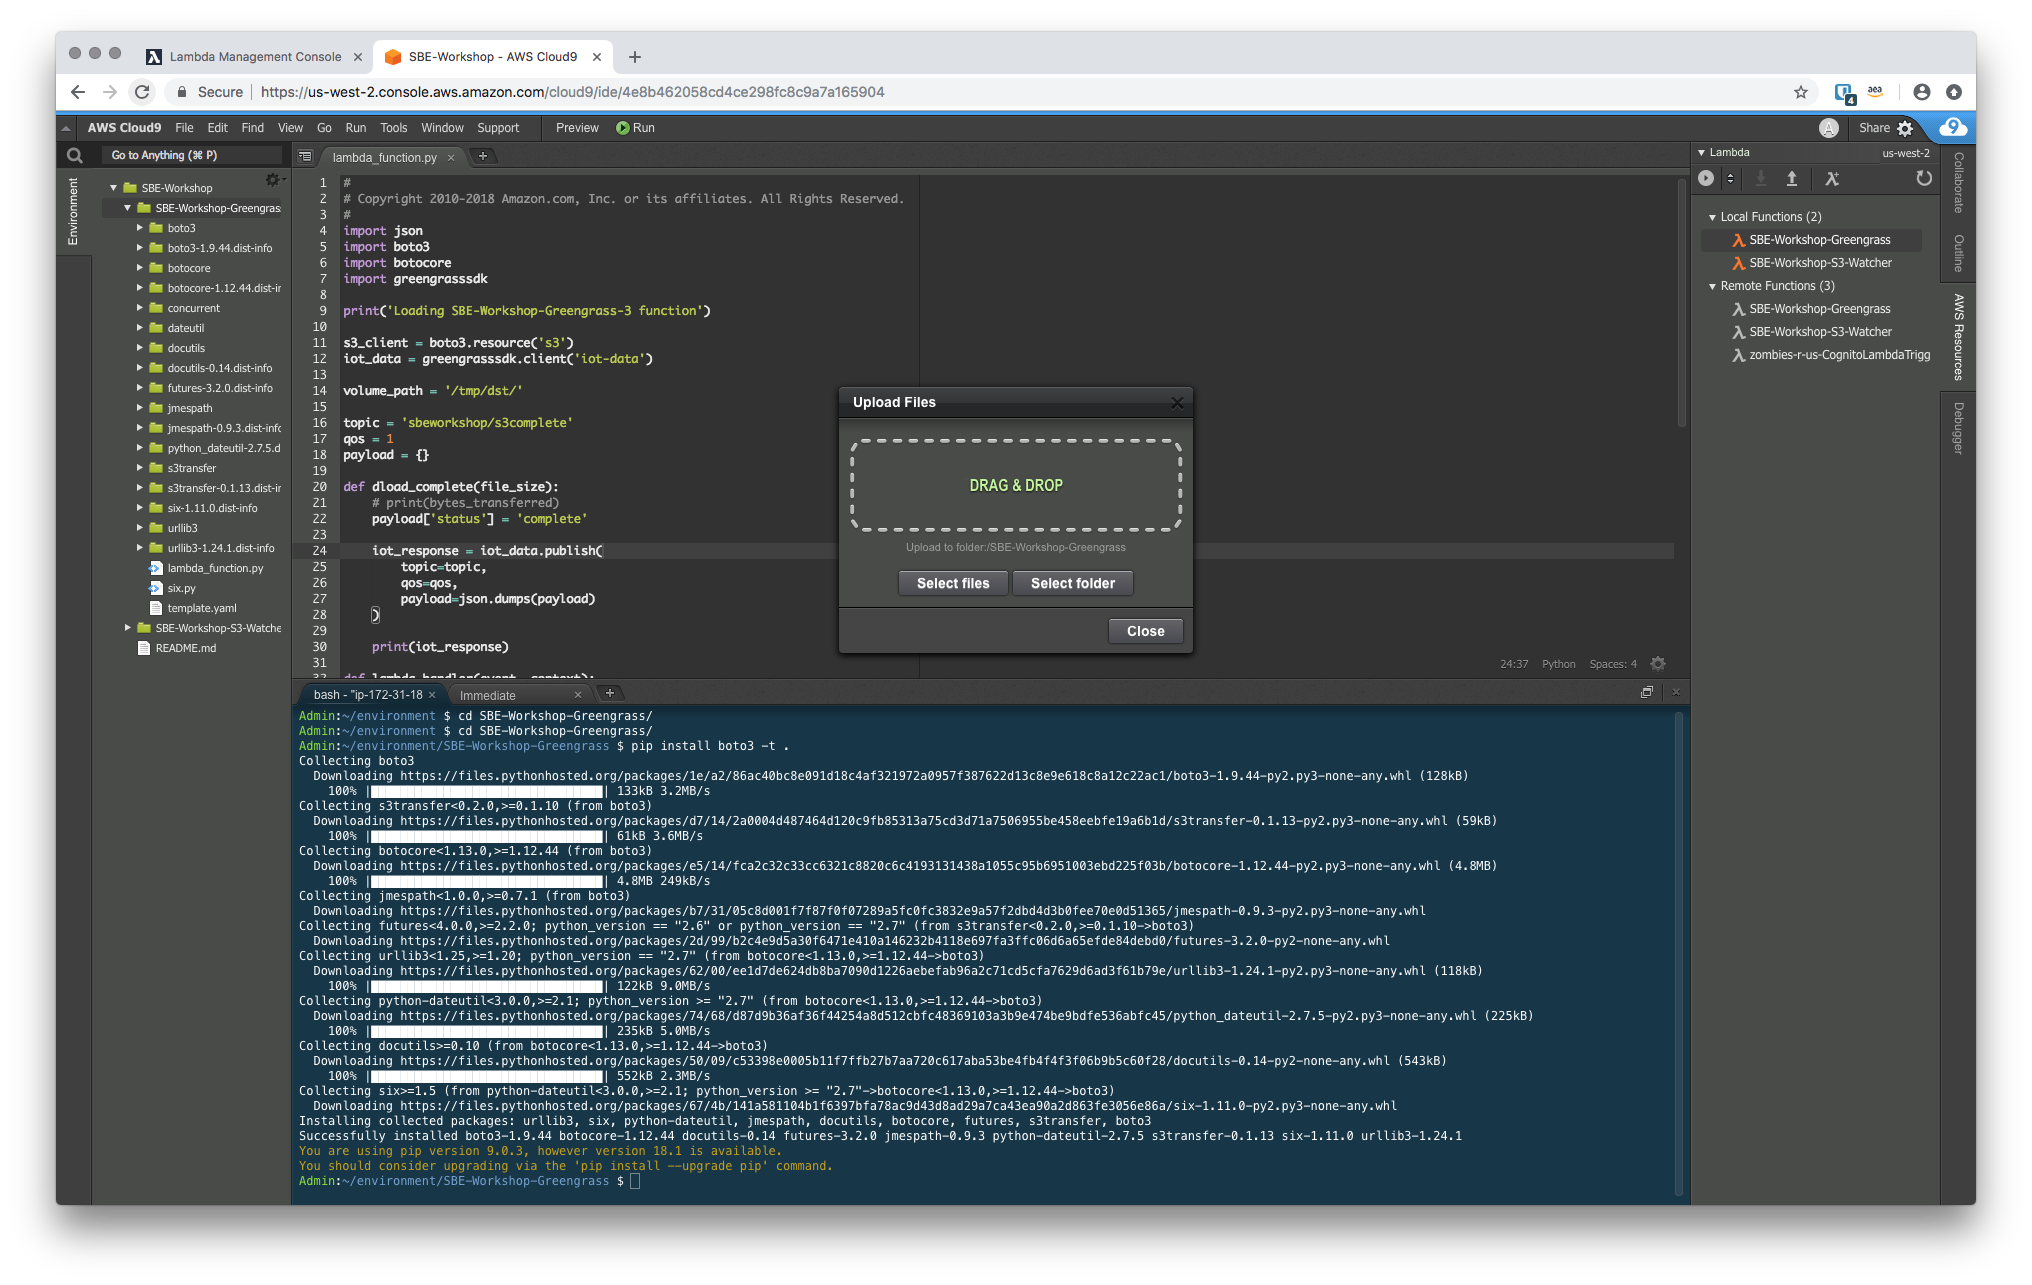
Task: Click the Preview button
Action: point(577,128)
